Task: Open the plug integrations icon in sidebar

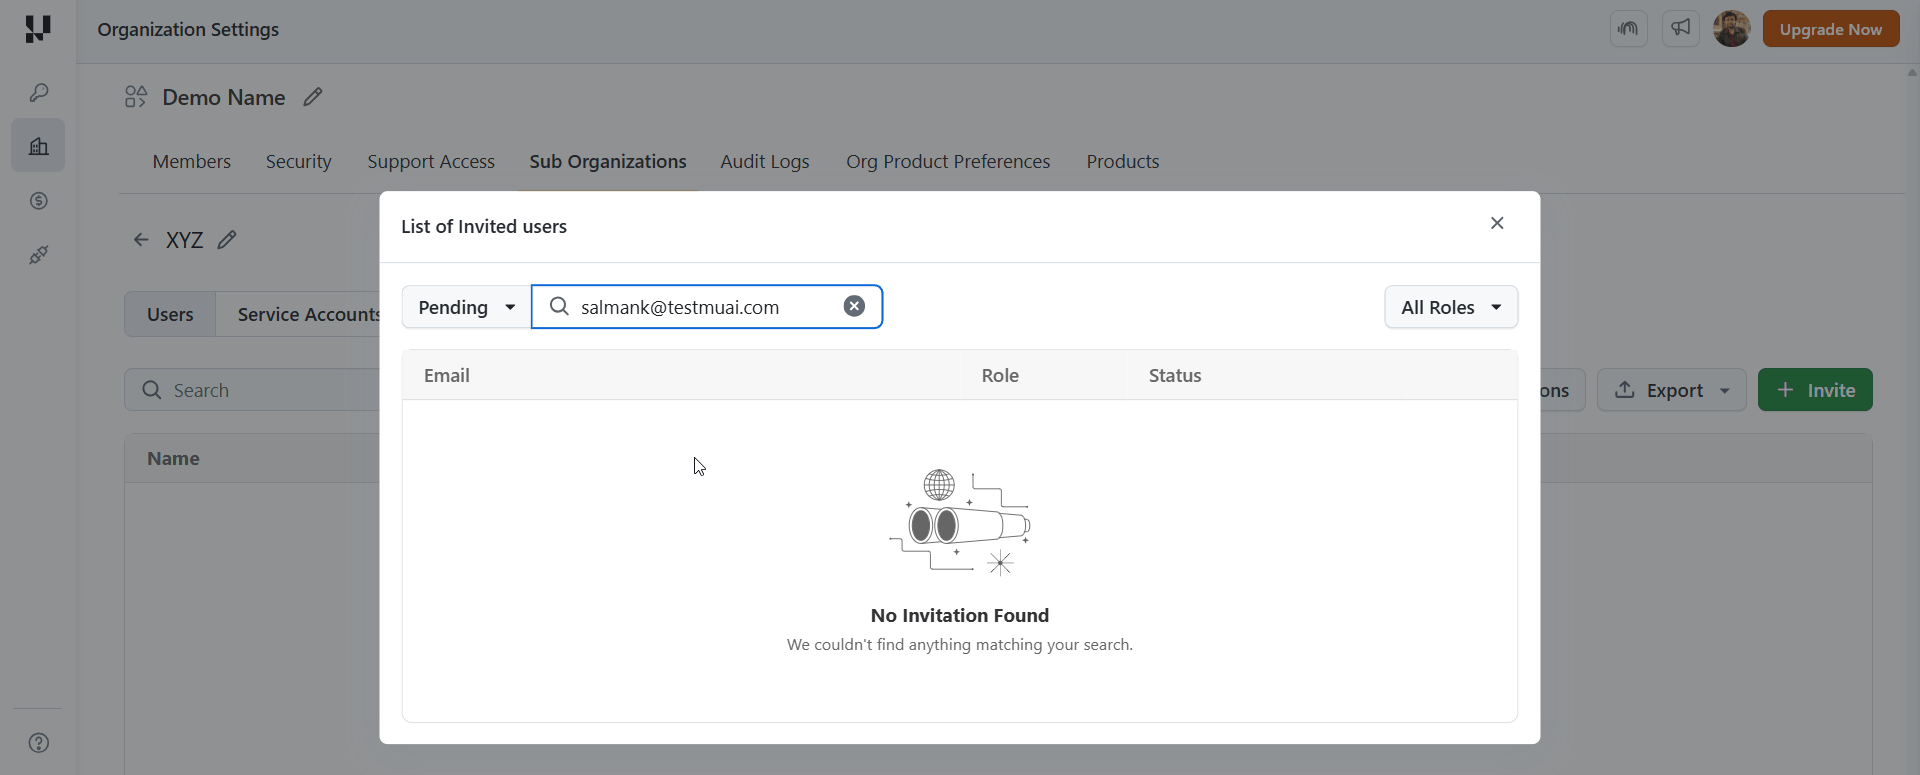Action: coord(39,255)
